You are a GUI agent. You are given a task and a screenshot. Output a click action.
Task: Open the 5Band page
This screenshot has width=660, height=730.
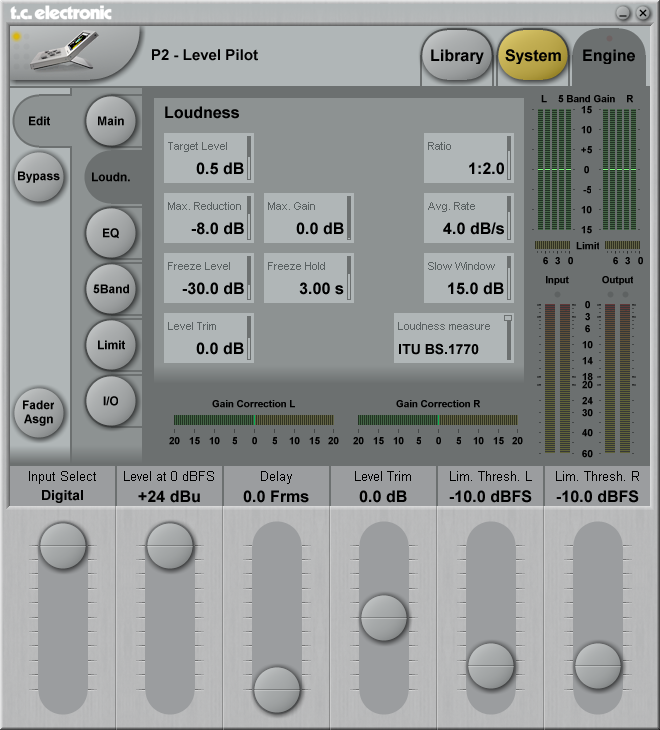pyautogui.click(x=111, y=289)
